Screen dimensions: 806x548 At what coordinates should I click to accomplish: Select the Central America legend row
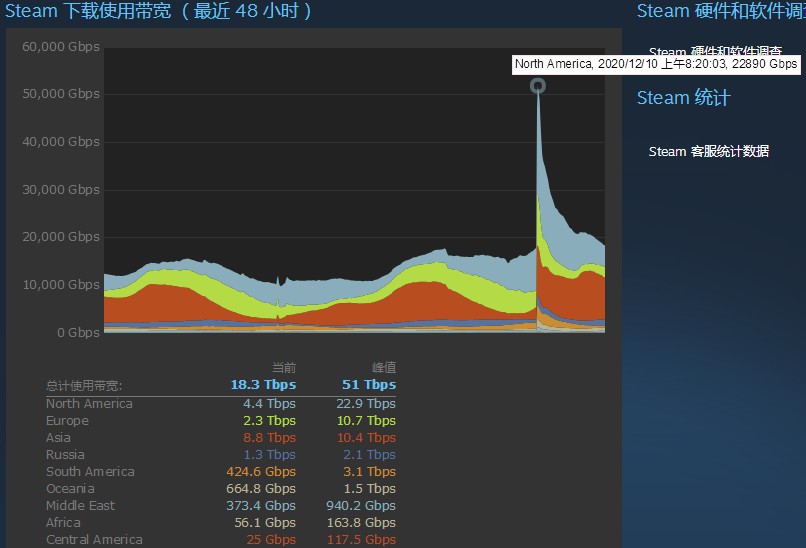(221, 539)
